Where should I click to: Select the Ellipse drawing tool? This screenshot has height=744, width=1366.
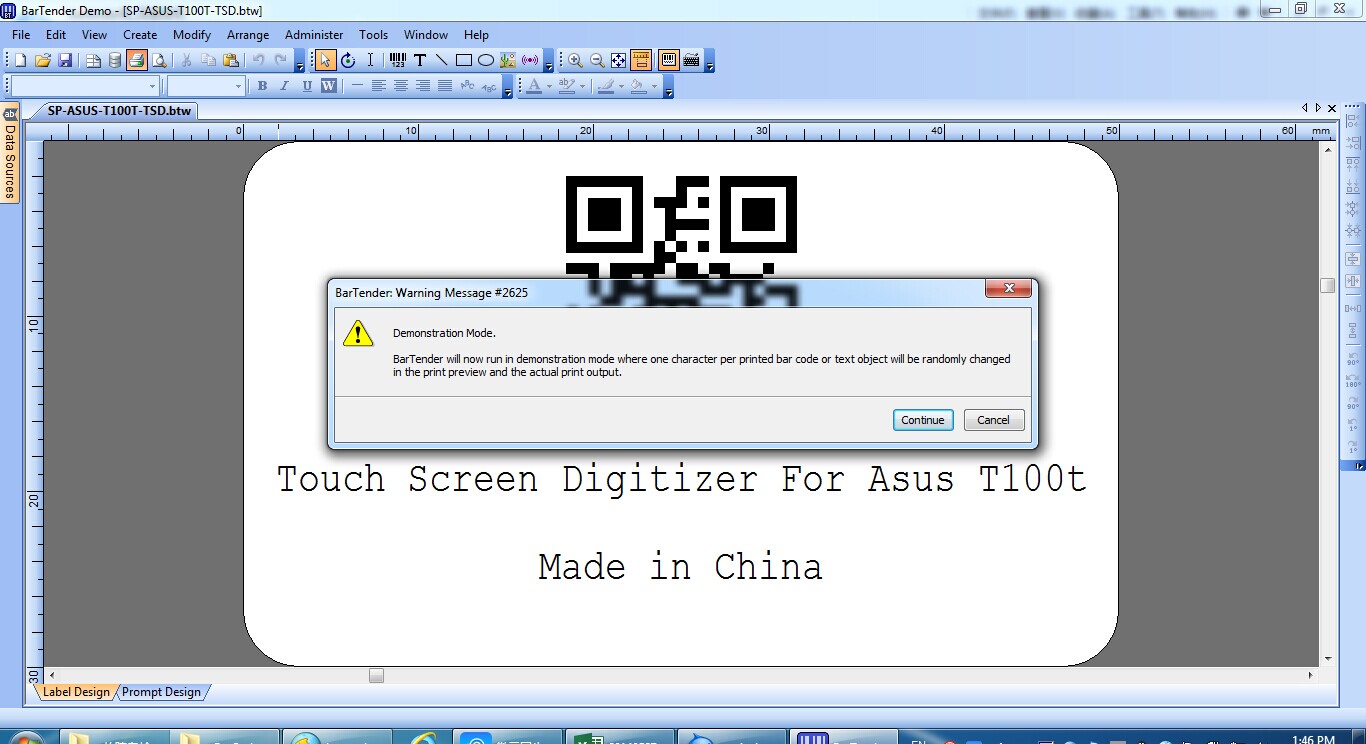(x=486, y=61)
